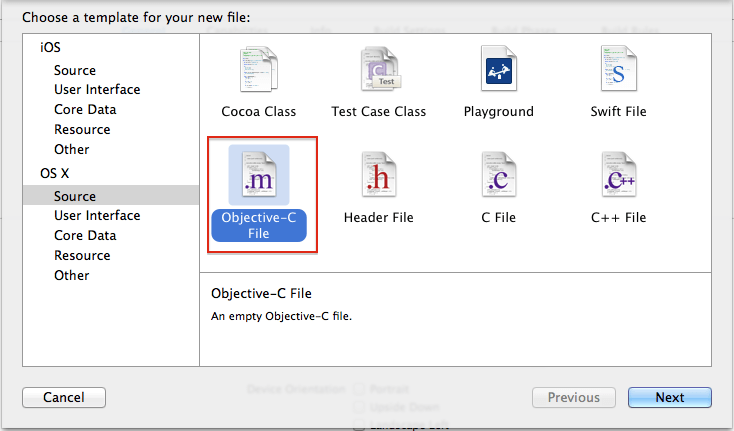
Task: Click 'An empty Objective-C file.' description
Action: 281,316
